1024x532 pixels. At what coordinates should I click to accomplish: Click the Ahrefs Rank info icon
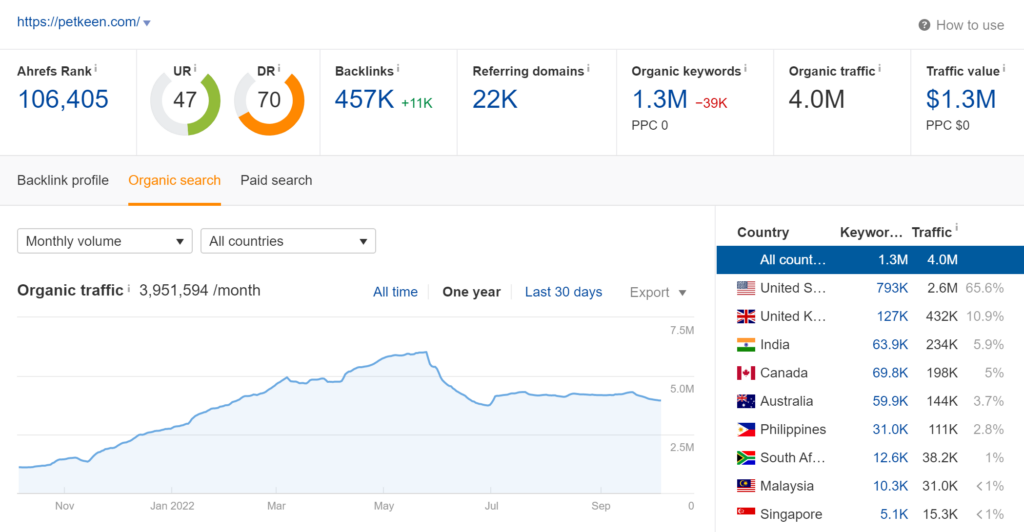coord(95,68)
